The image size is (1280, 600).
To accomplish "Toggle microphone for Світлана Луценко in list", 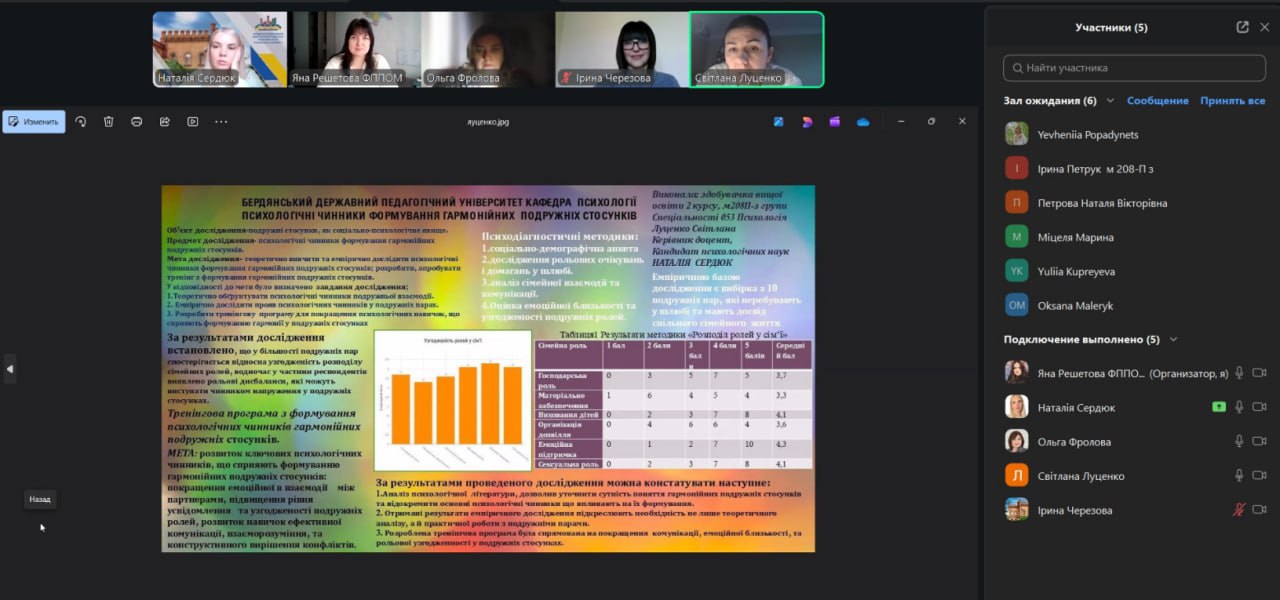I will [x=1239, y=476].
